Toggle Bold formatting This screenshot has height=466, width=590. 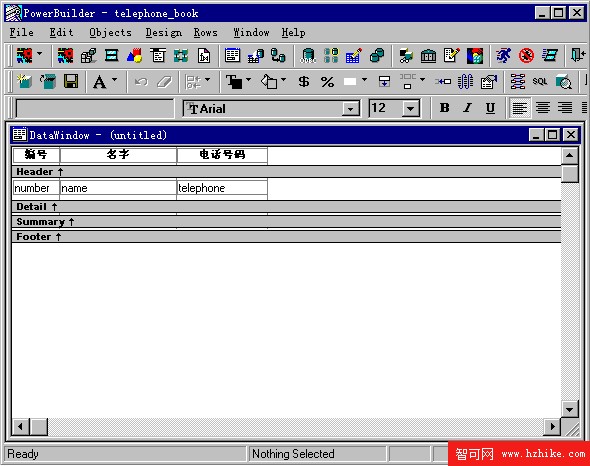pos(444,108)
